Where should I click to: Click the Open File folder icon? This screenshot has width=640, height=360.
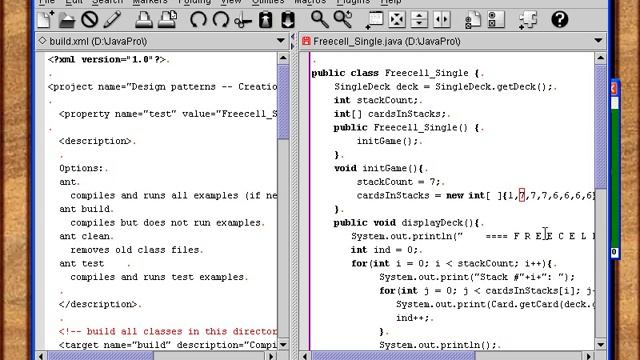pos(67,20)
